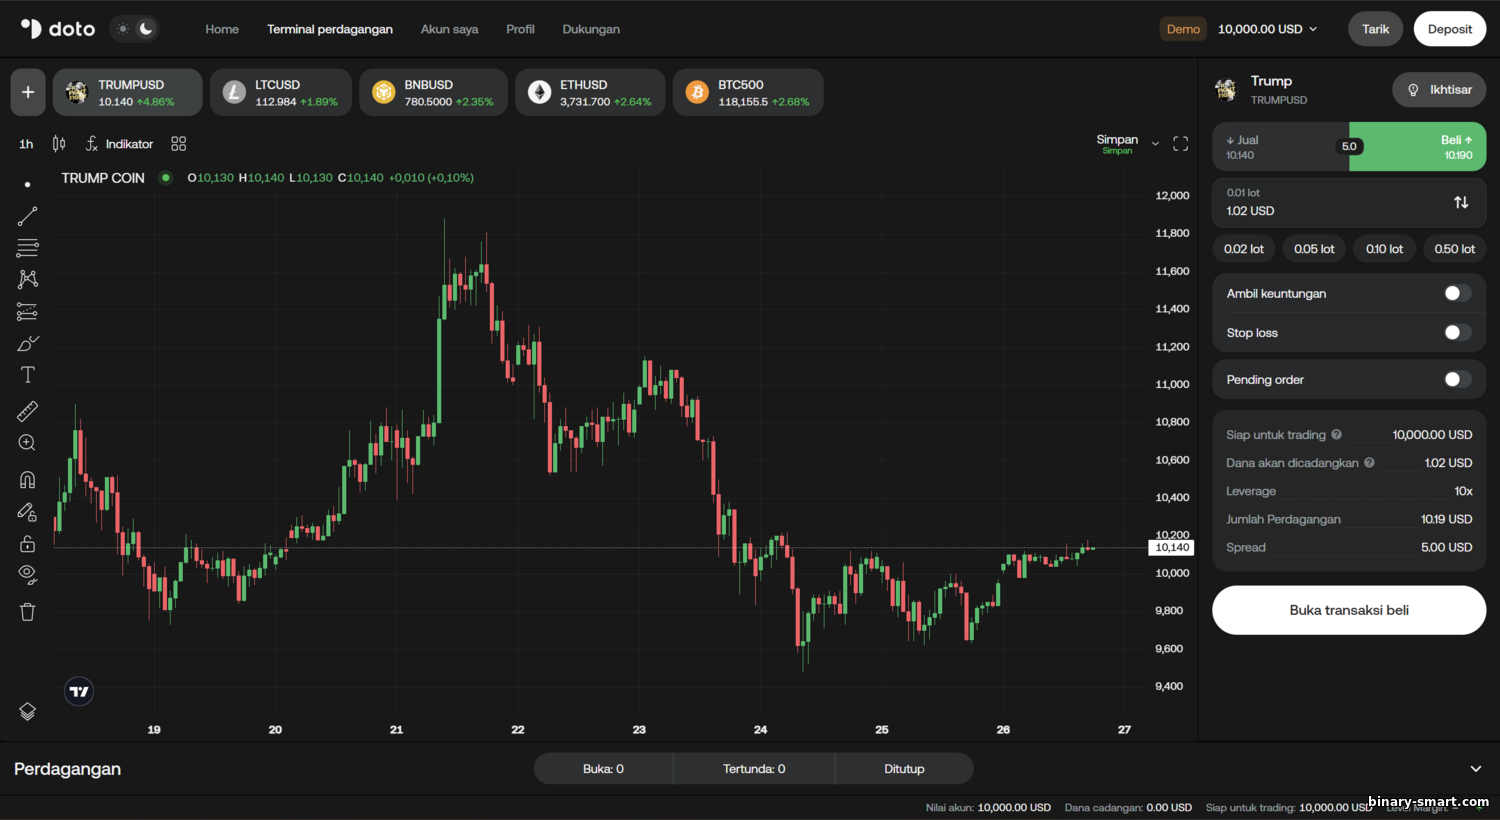Viewport: 1500px width, 820px height.
Task: Go to Akun saya menu
Action: (x=449, y=29)
